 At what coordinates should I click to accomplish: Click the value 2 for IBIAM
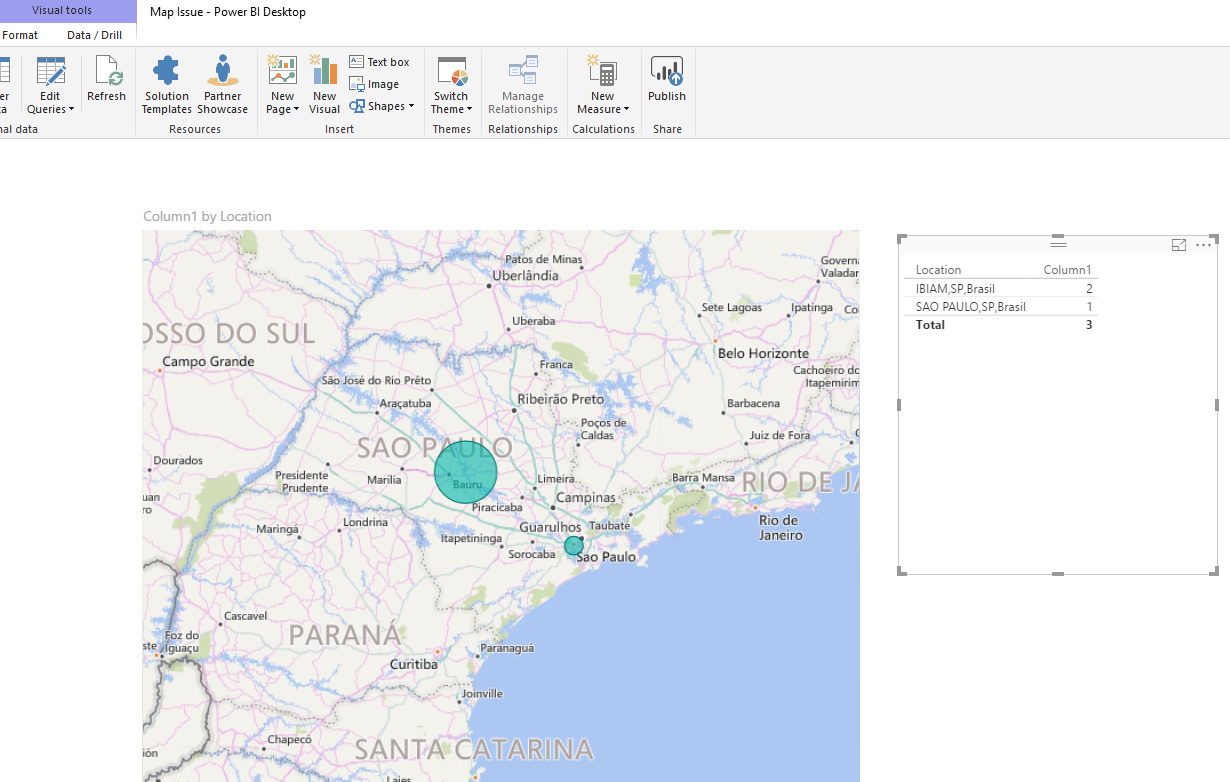[x=1089, y=288]
